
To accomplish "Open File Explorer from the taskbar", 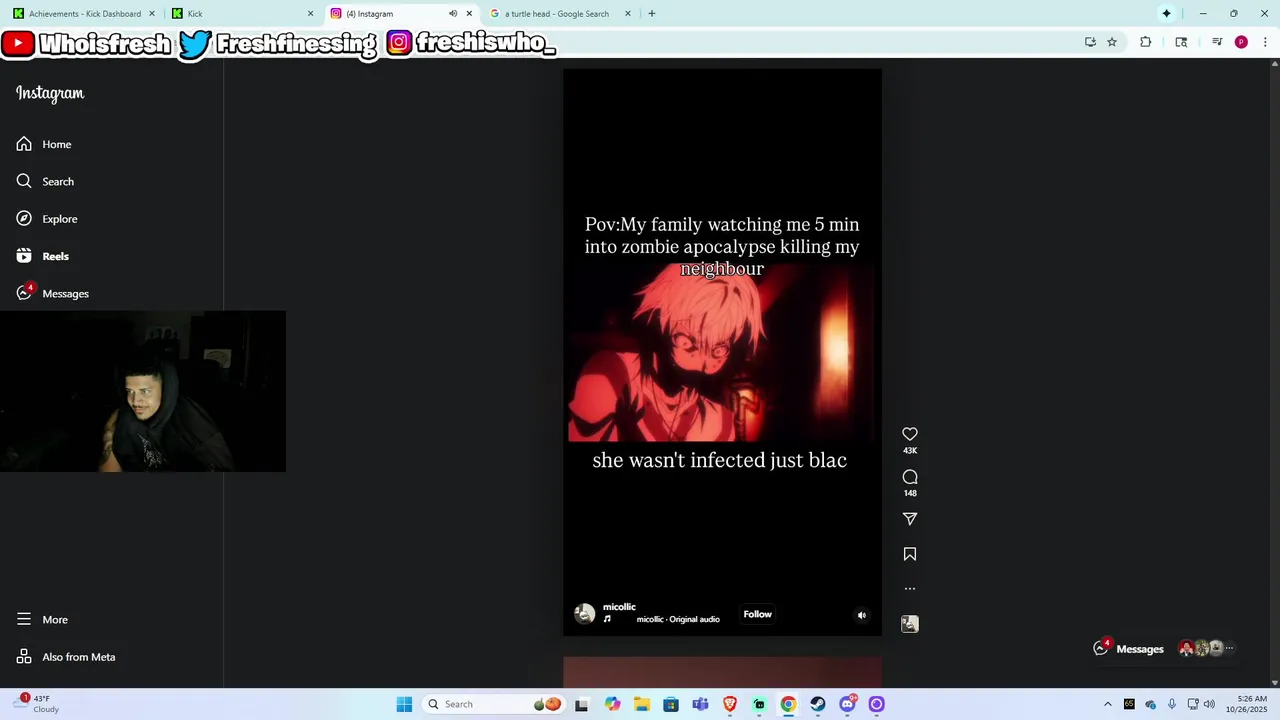I will (641, 704).
